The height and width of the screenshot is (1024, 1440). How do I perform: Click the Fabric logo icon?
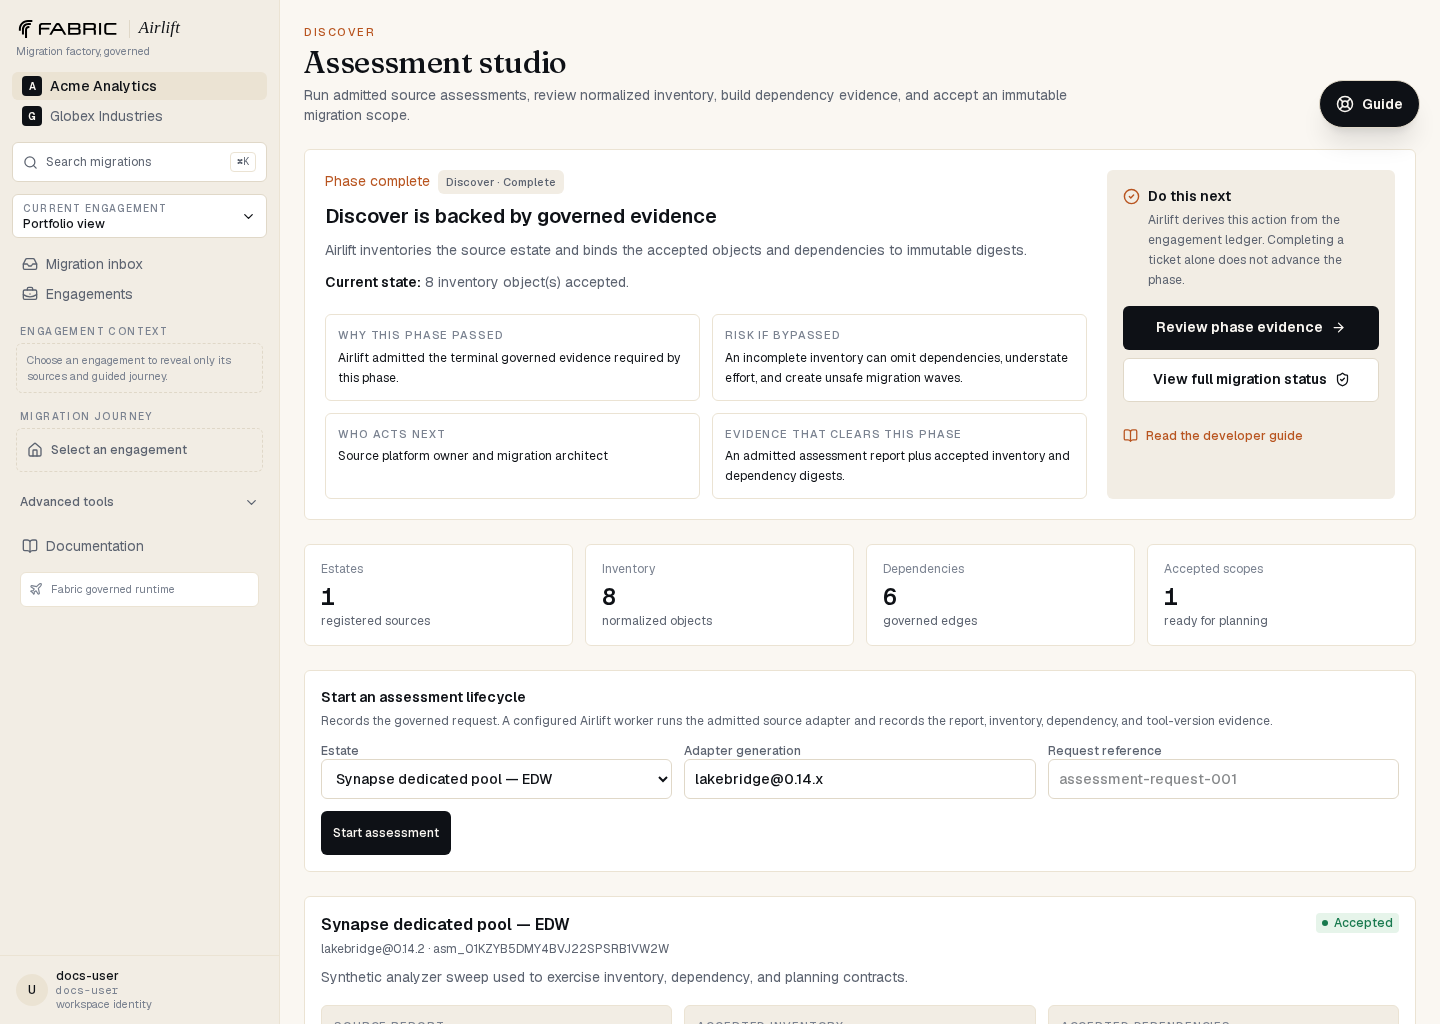pos(25,28)
